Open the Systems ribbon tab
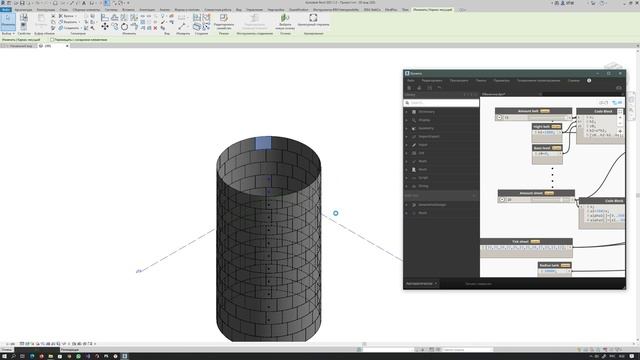 (x=111, y=9)
